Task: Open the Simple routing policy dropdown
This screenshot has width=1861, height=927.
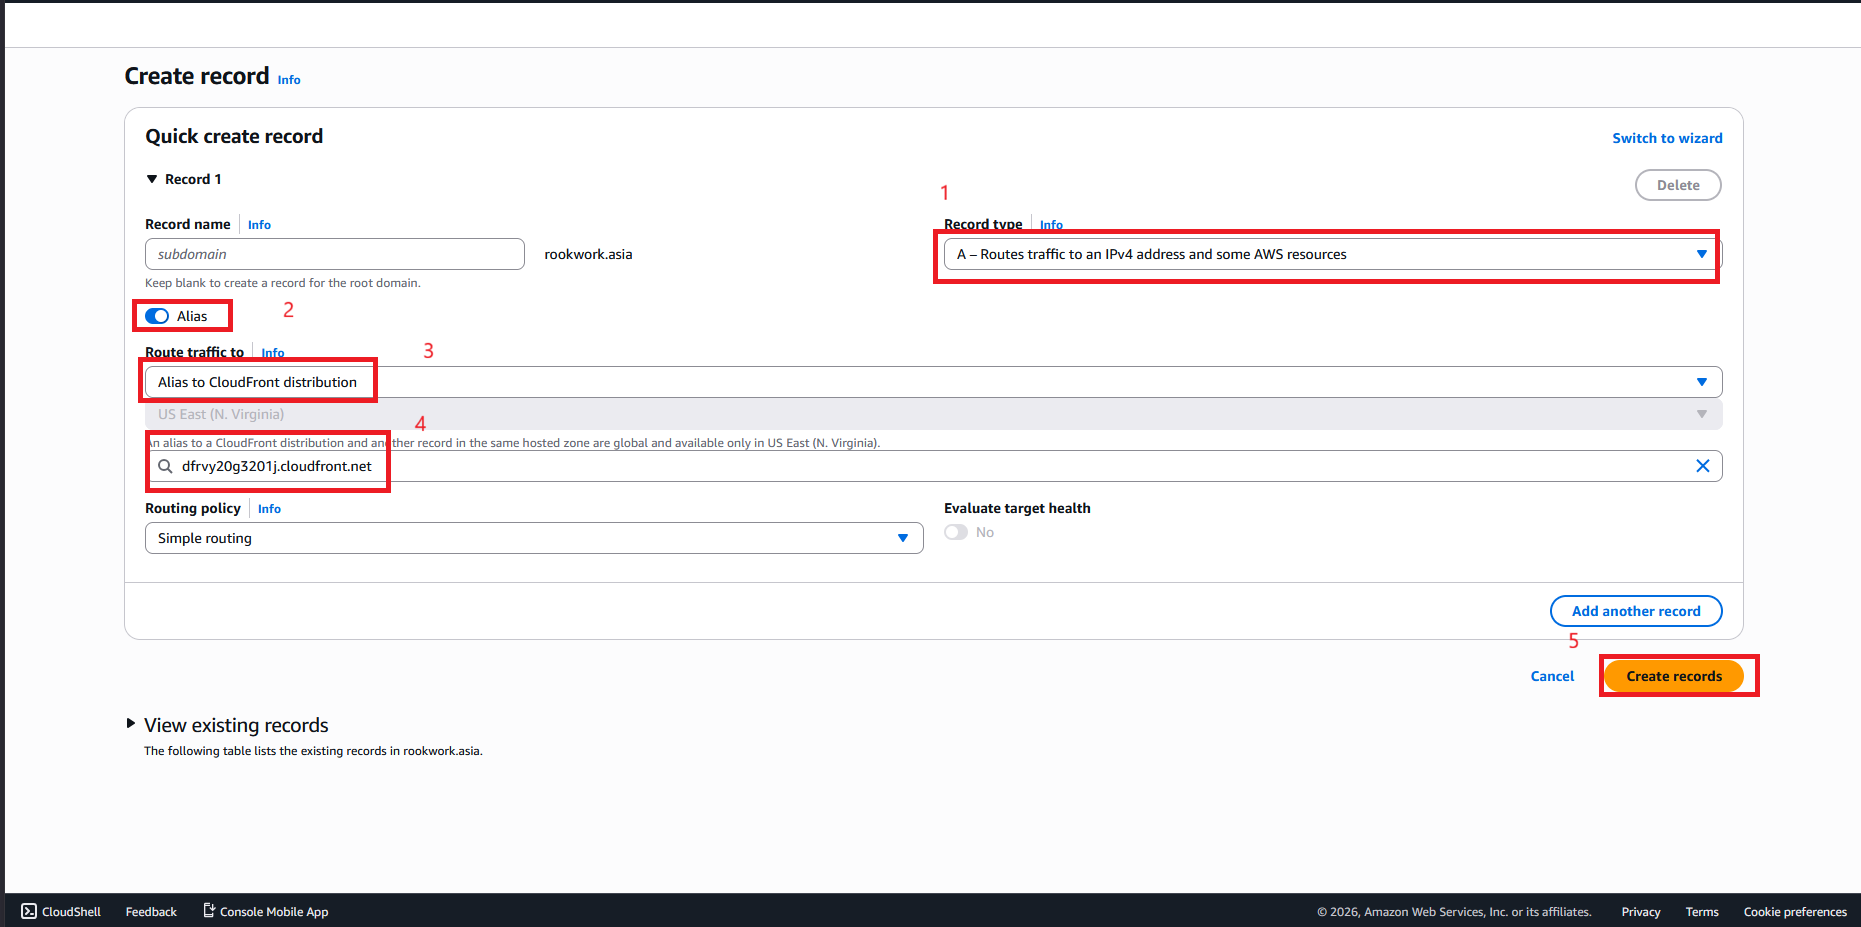Action: 534,538
